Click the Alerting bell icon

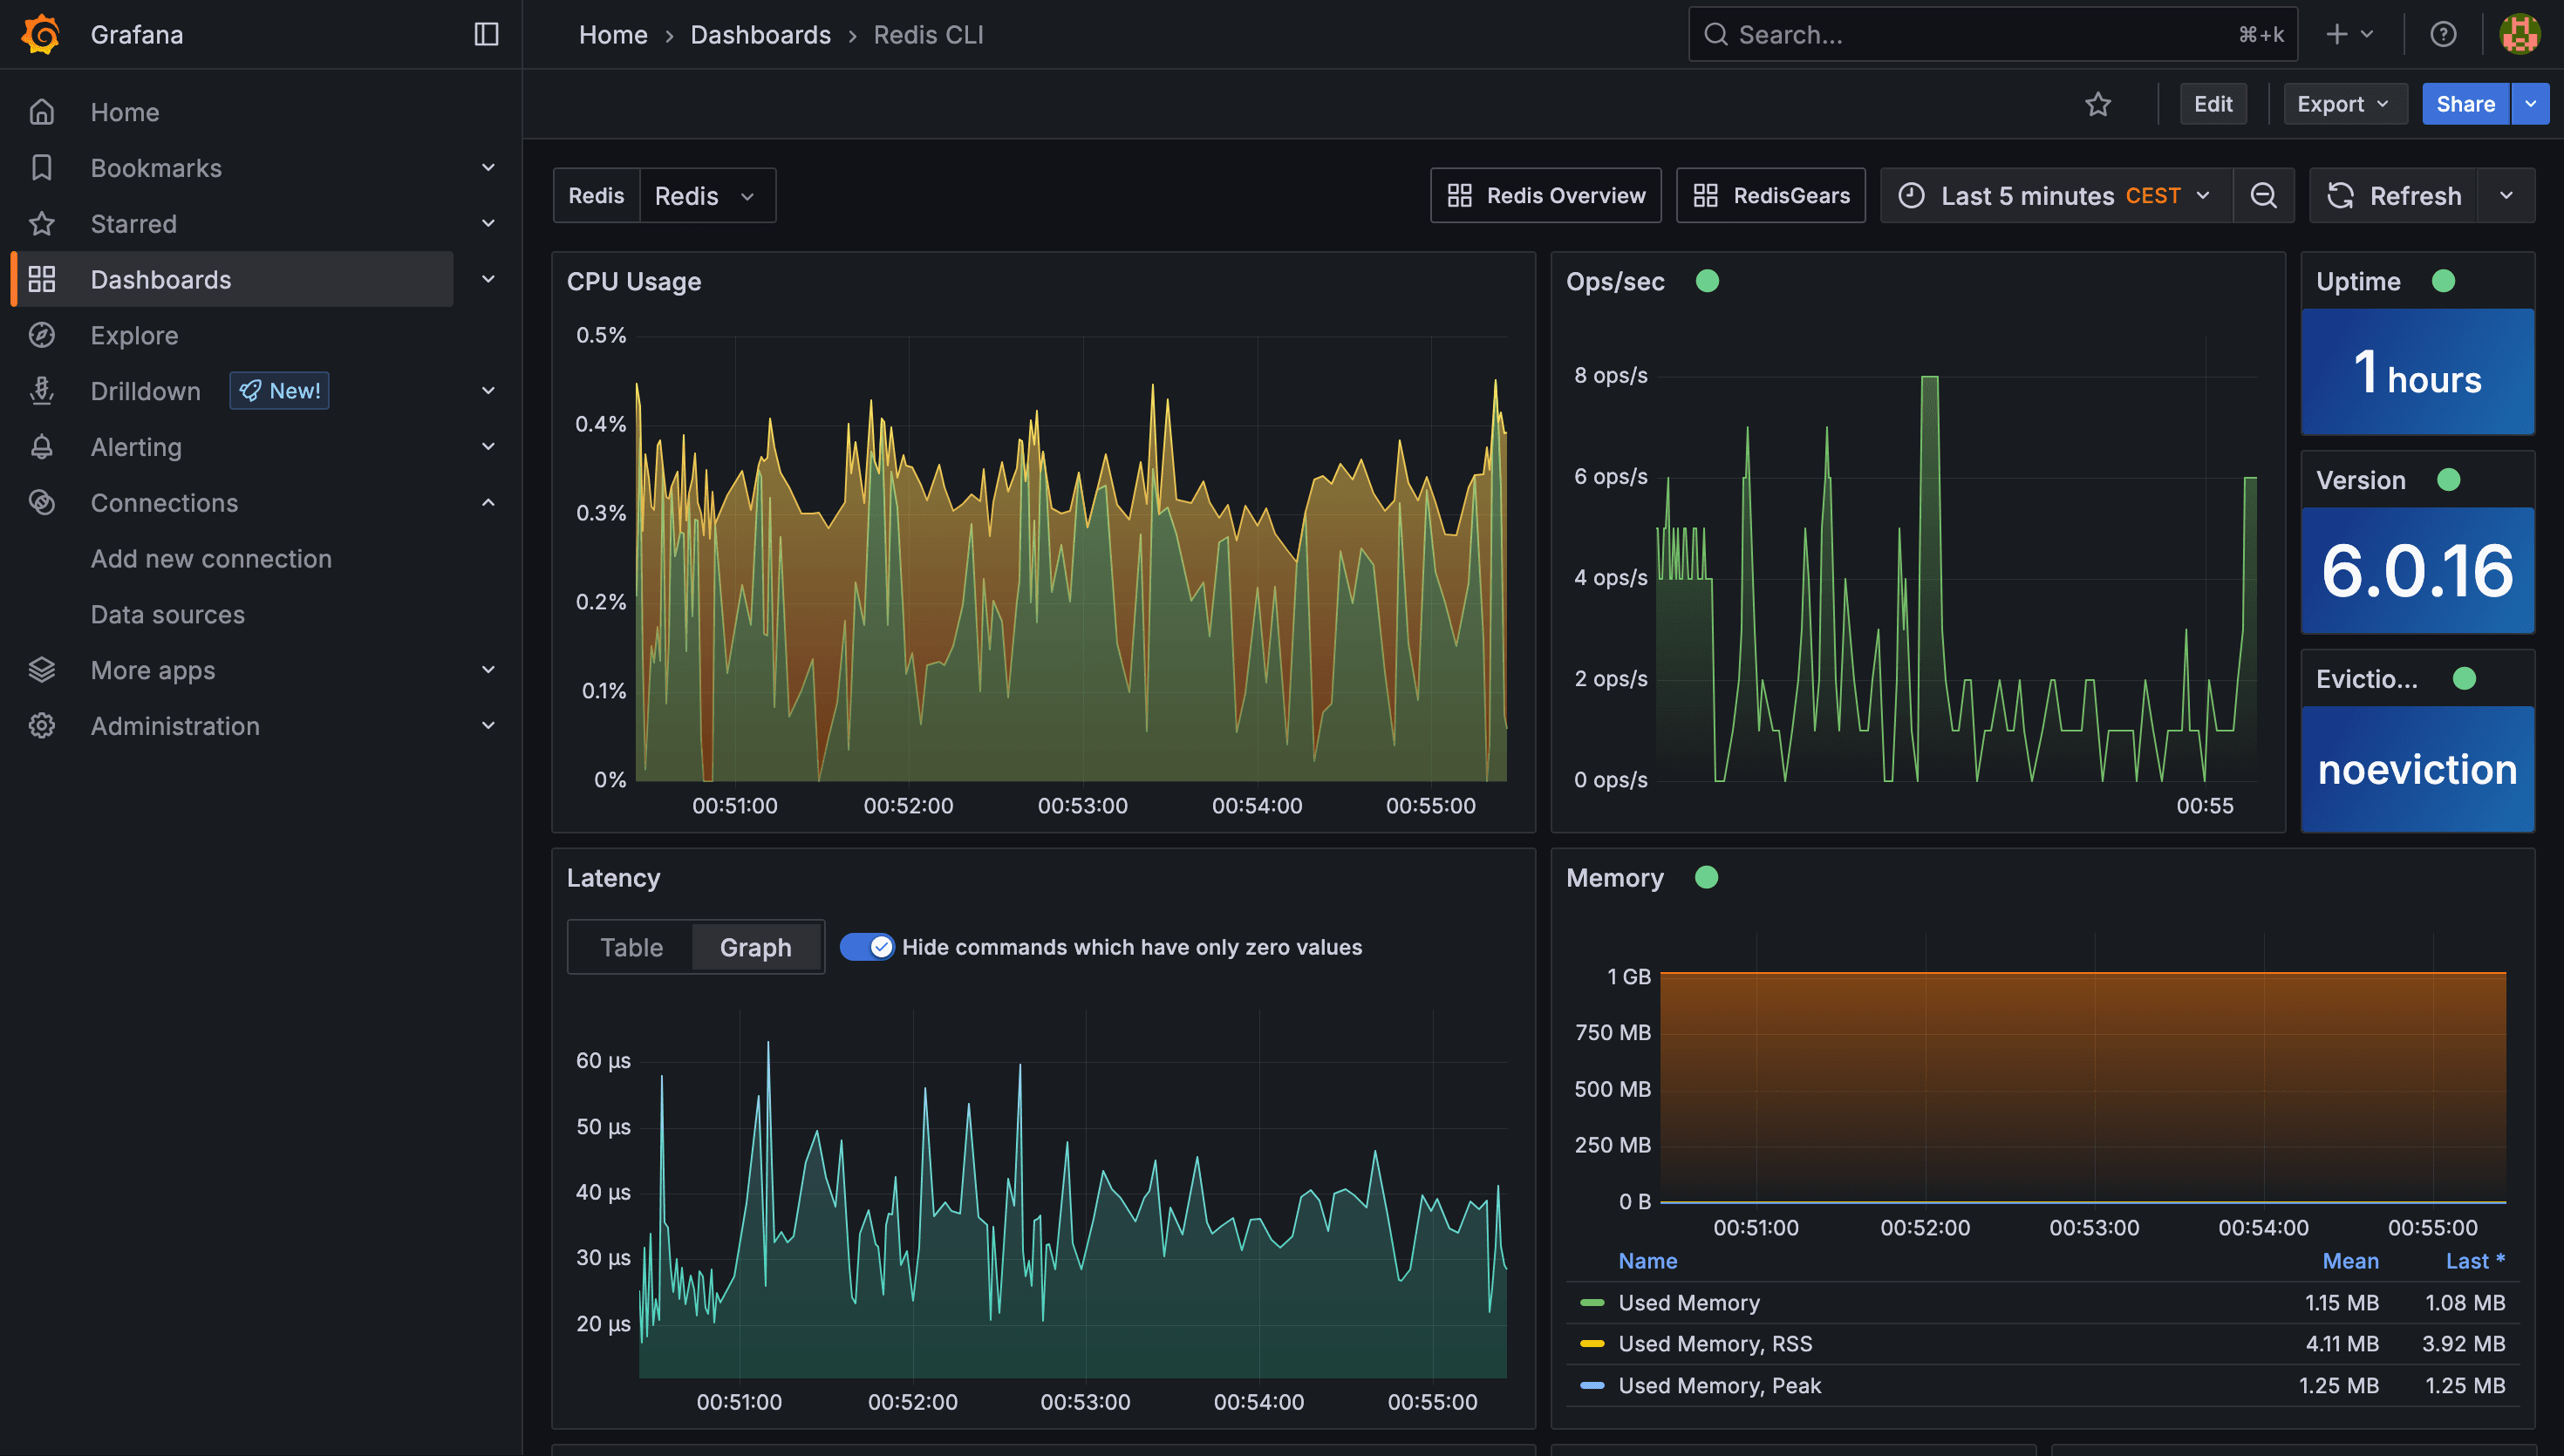pos(41,447)
